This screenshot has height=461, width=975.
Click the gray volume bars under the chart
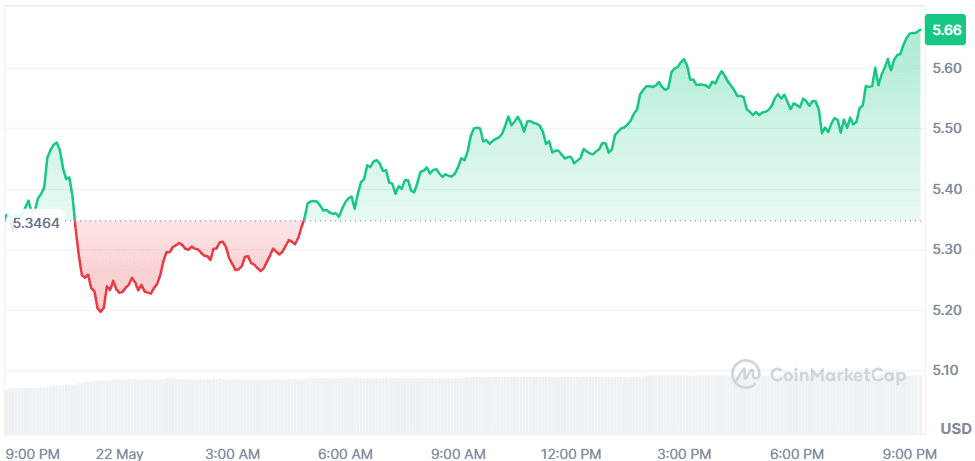pyautogui.click(x=460, y=405)
